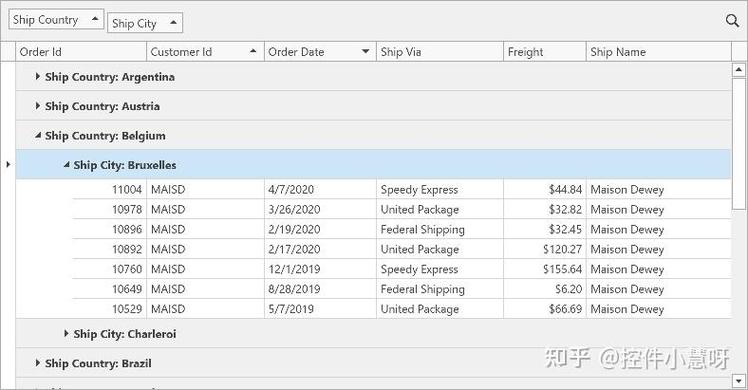Screen dimensions: 748x390
Task: Select order 10978 cell
Action: 110,209
